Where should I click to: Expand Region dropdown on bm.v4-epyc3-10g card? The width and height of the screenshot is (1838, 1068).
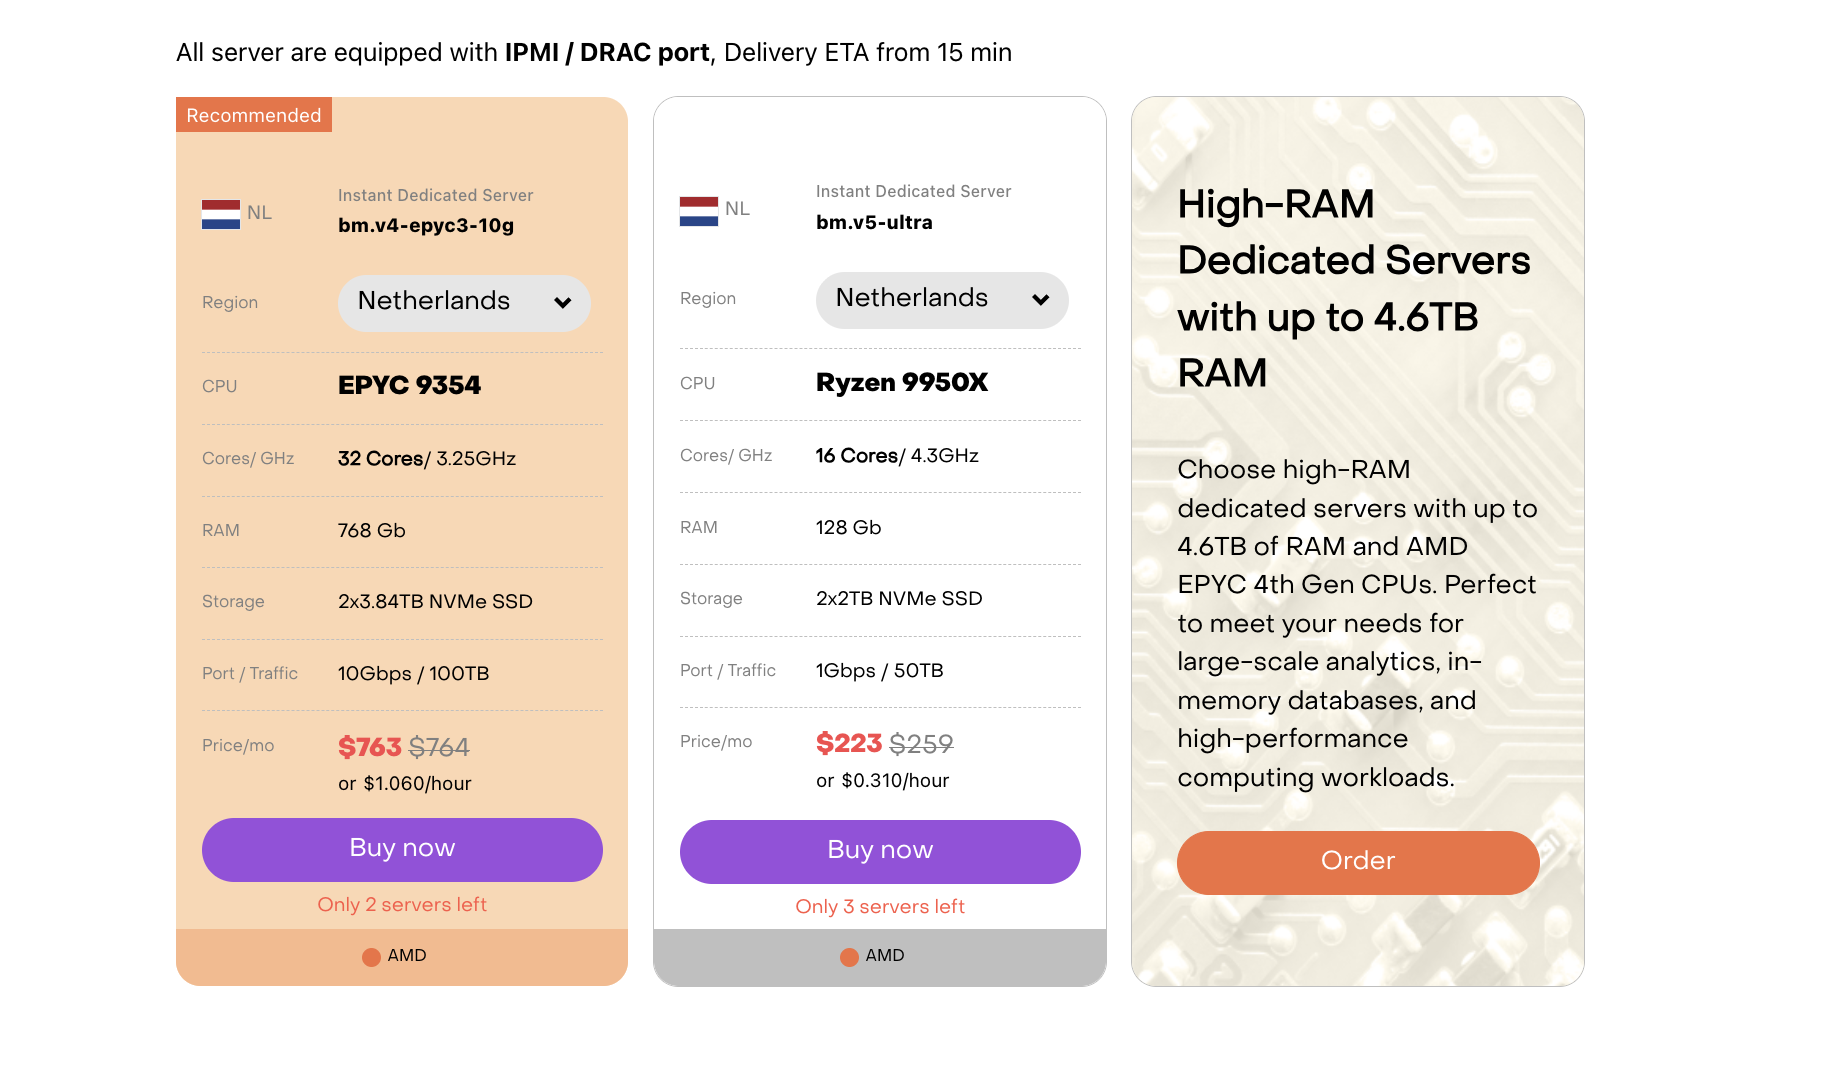[464, 303]
